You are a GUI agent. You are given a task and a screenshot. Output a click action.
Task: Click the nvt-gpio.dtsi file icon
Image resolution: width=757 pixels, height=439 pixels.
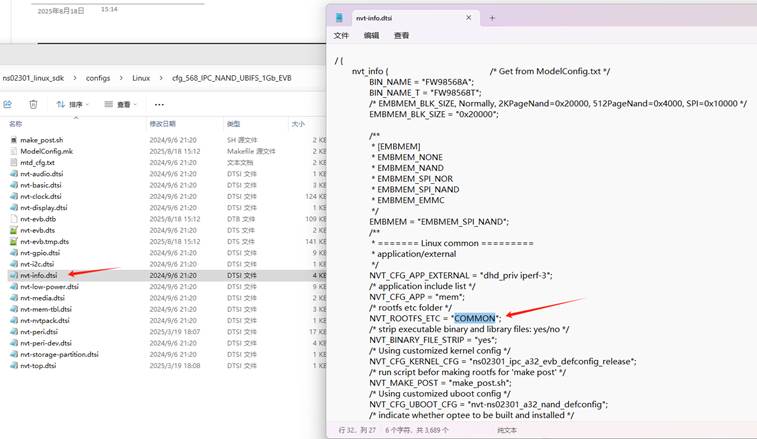(x=14, y=253)
